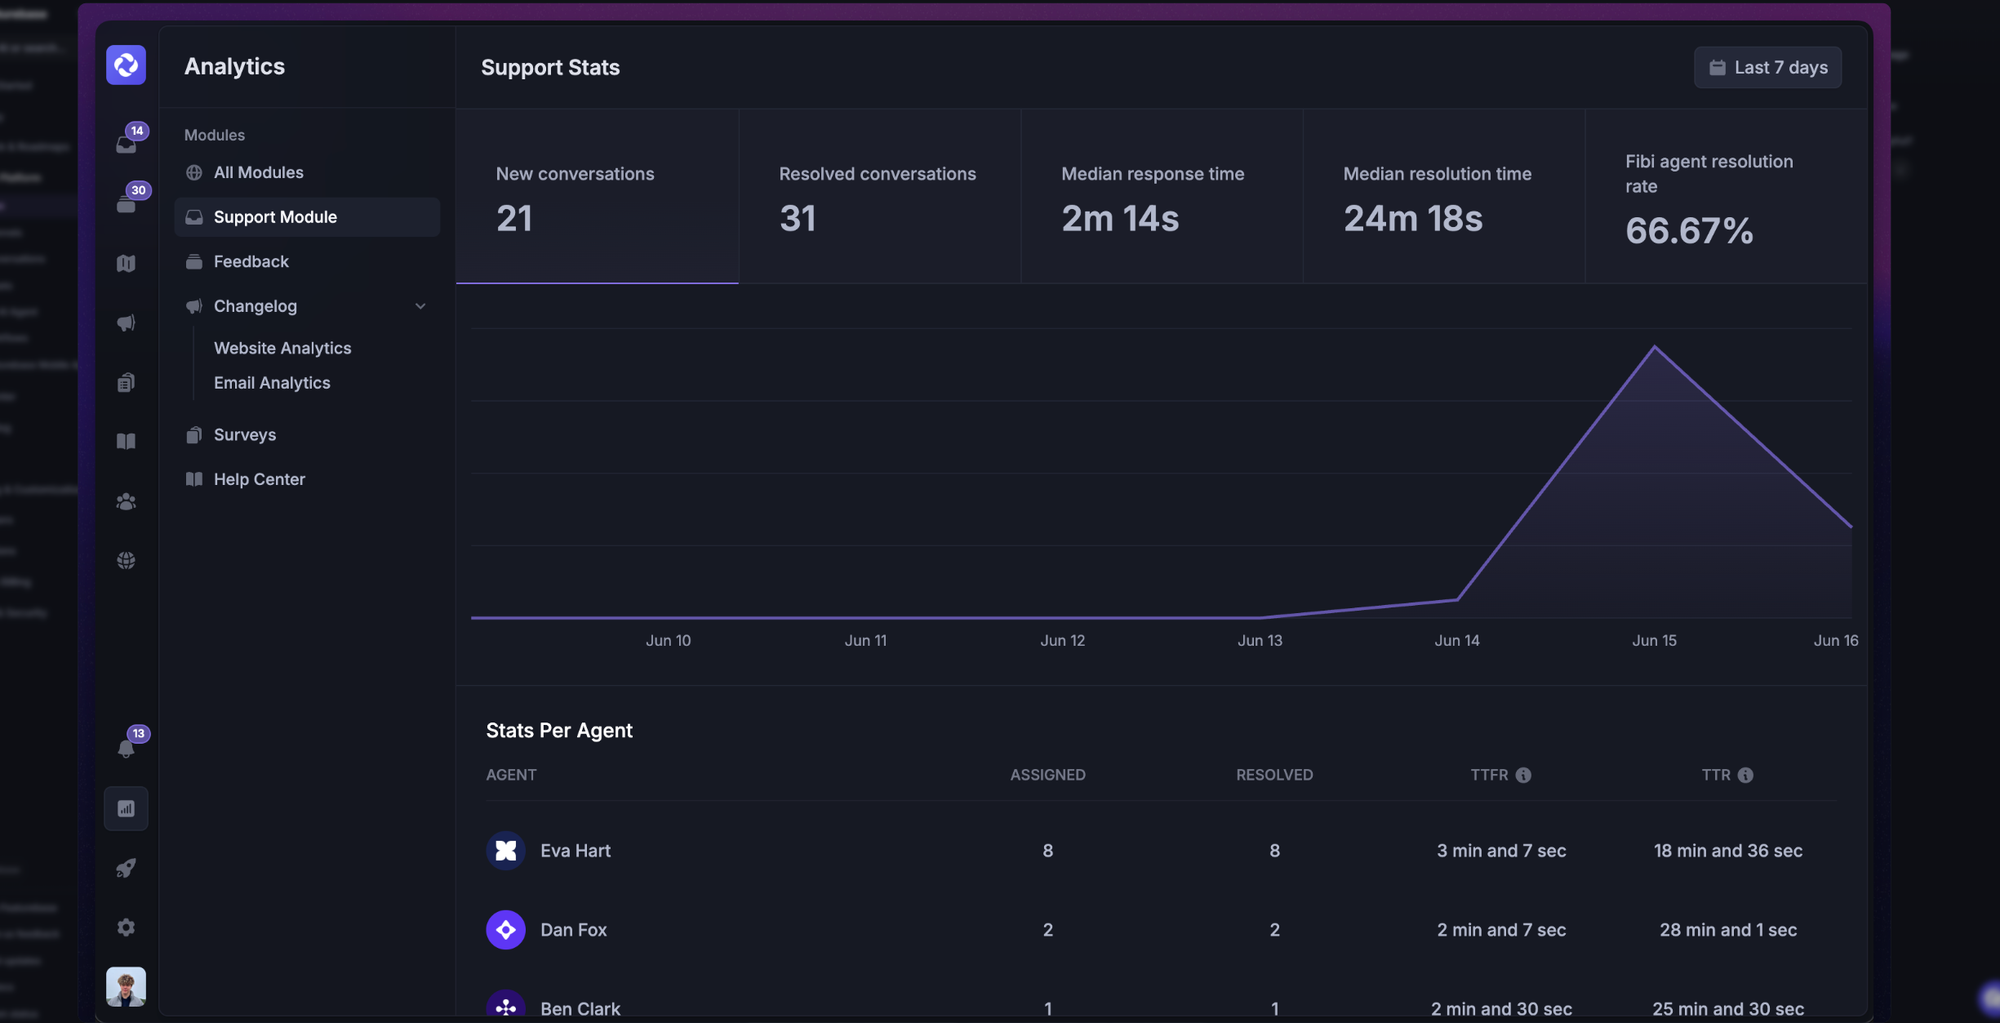This screenshot has width=2000, height=1023.
Task: Open the Last 7 days date range picker
Action: point(1766,67)
